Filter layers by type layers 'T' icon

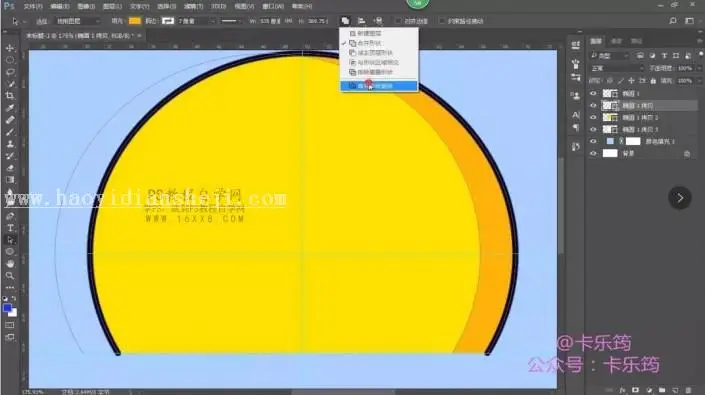[x=664, y=56]
